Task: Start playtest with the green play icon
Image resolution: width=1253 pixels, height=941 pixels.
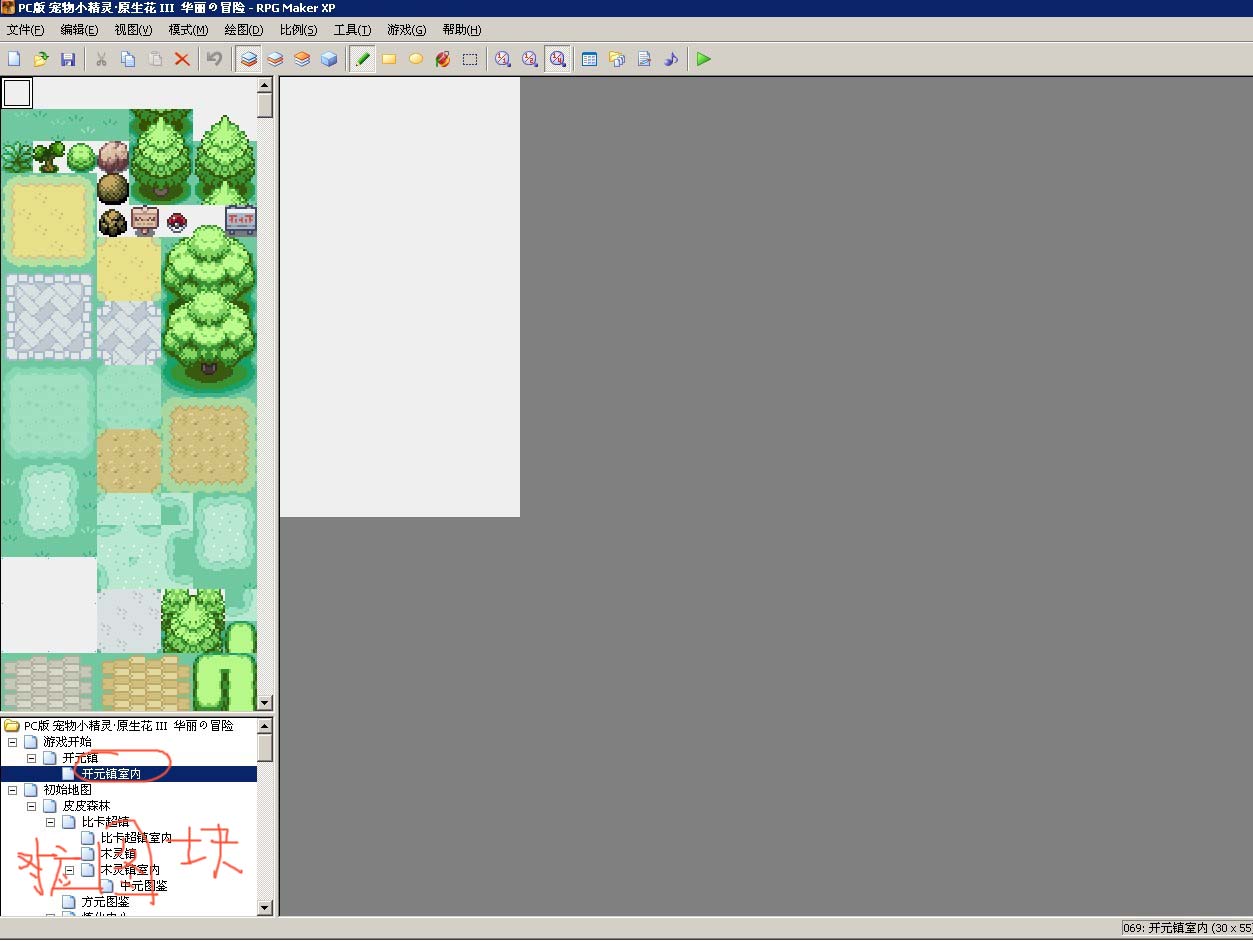Action: pyautogui.click(x=704, y=59)
